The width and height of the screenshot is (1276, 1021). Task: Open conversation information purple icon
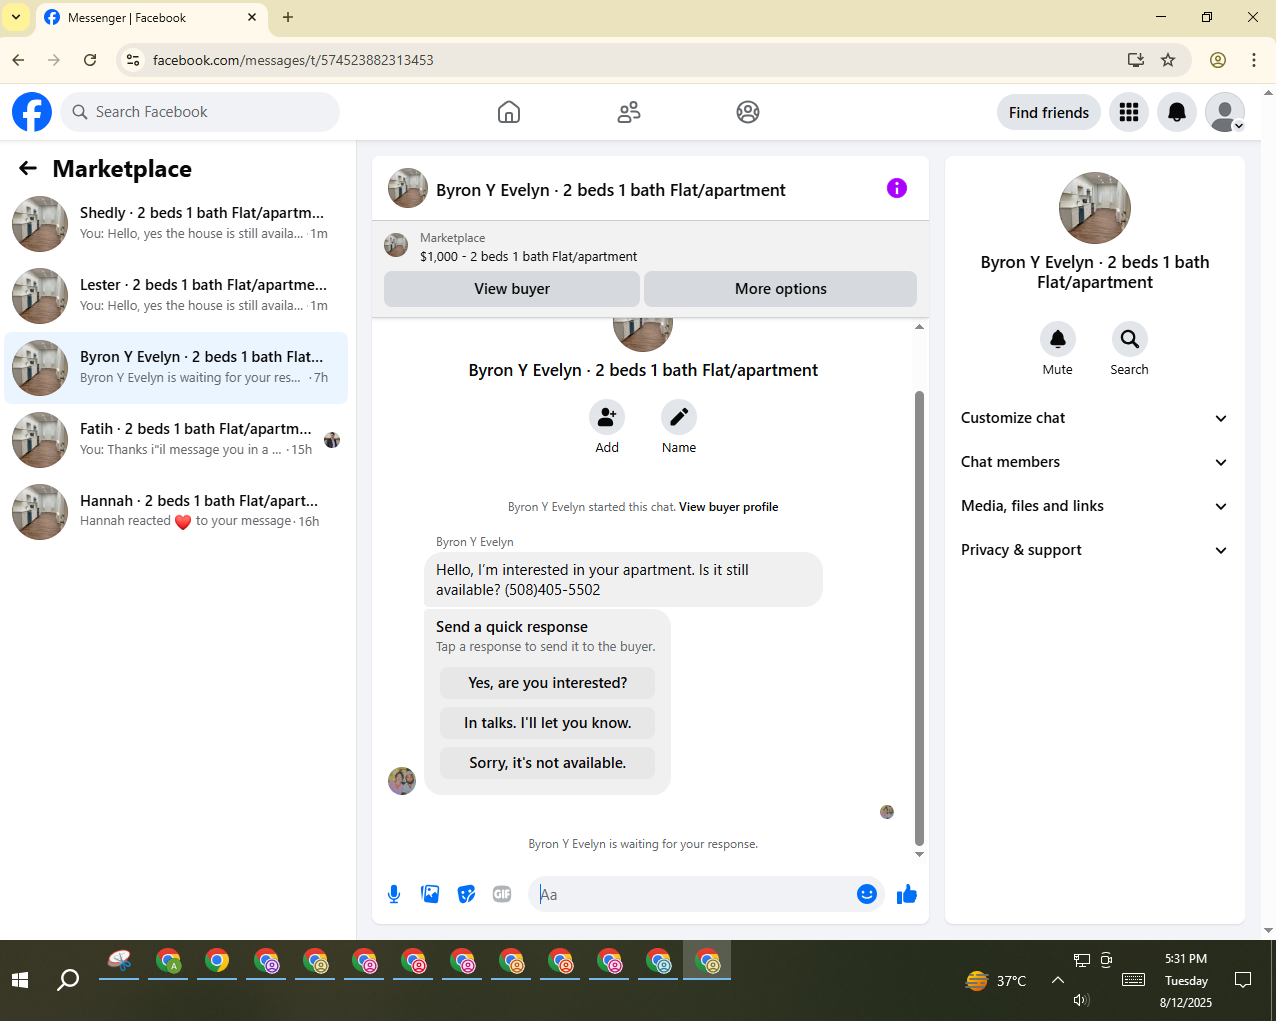897,188
